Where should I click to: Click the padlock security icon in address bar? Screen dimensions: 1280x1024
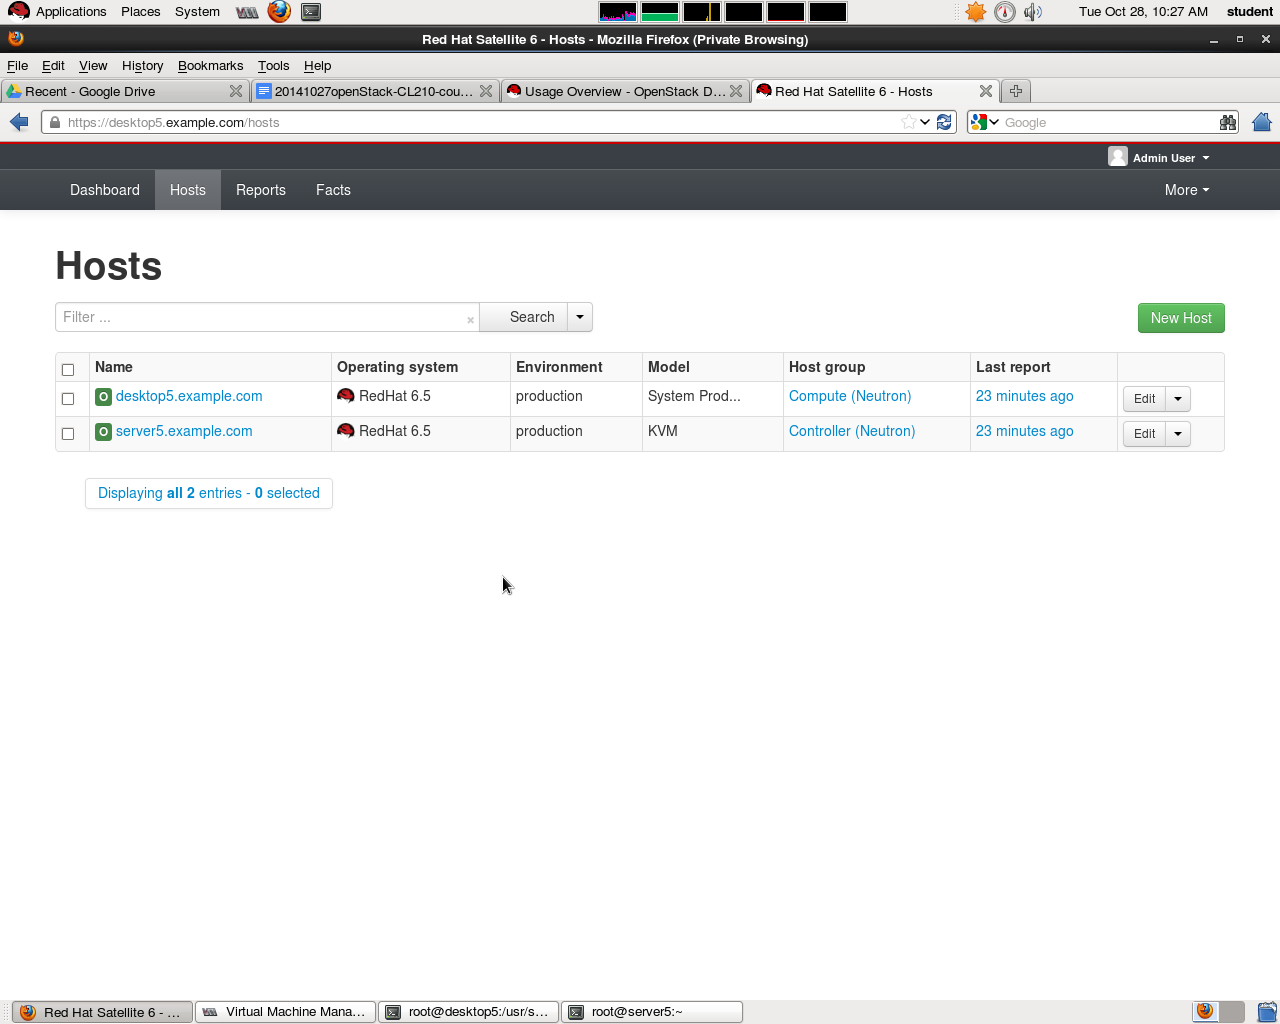pos(54,122)
